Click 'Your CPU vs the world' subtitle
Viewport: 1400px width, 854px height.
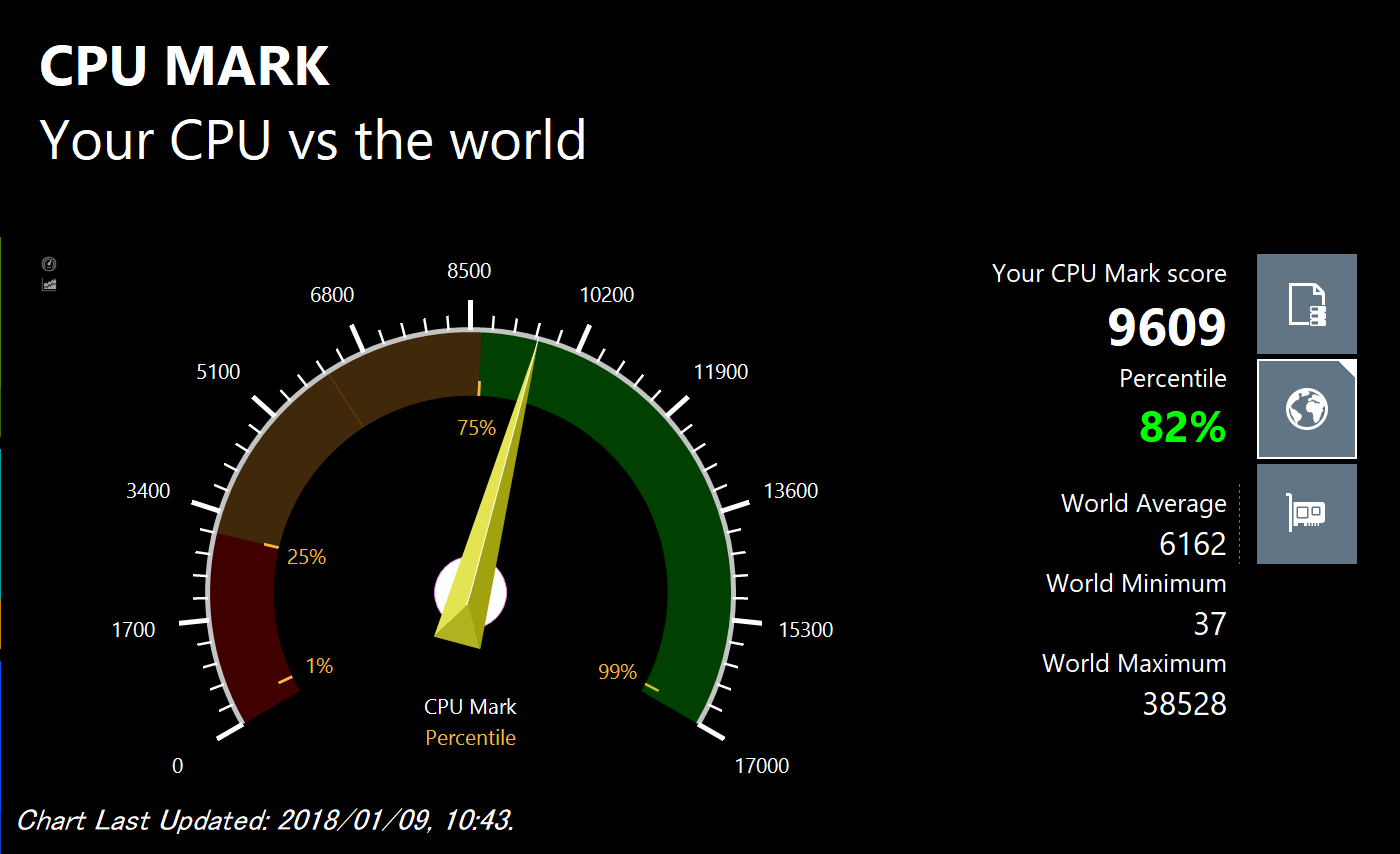click(x=313, y=139)
